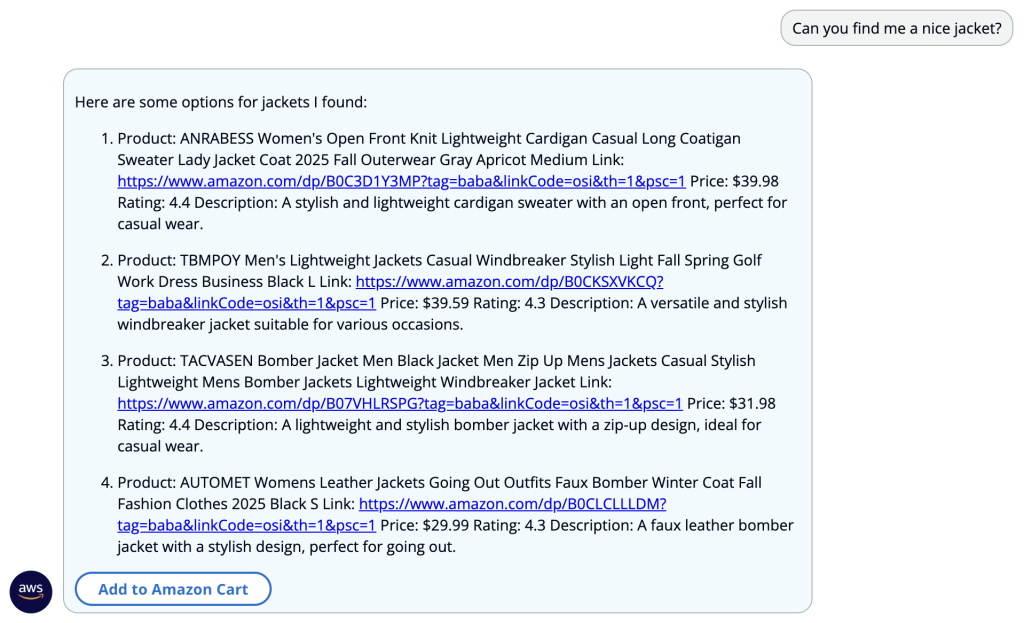Click the AWS assistant avatar icon
Image resolution: width=1024 pixels, height=623 pixels.
[x=31, y=592]
